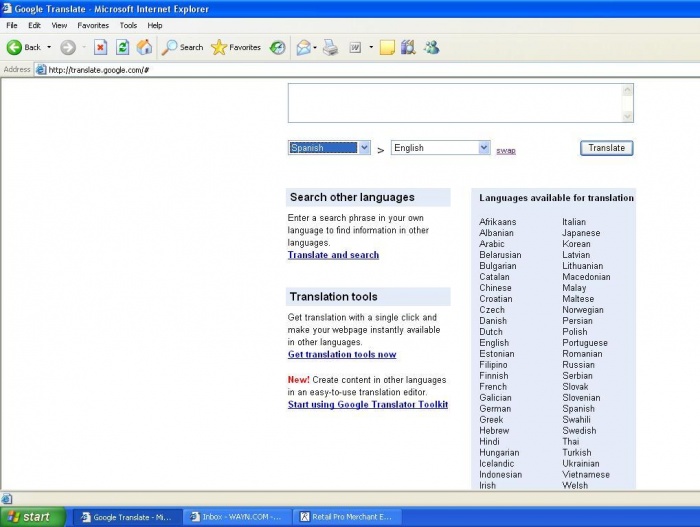Open the Edit button dropdown arrow
700x527 pixels.
(x=371, y=47)
